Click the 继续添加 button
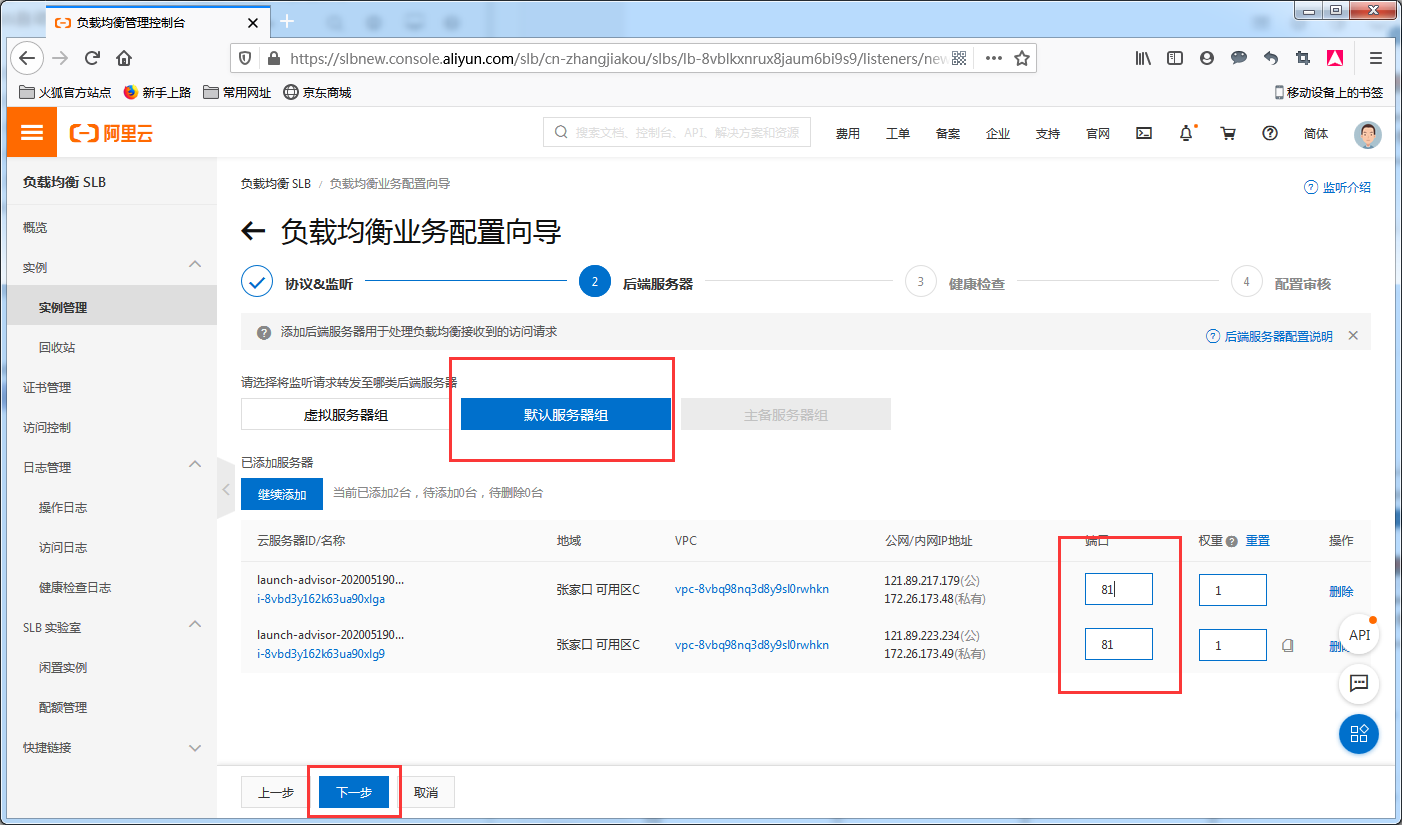Screen dimensions: 1402x825 click(282, 494)
